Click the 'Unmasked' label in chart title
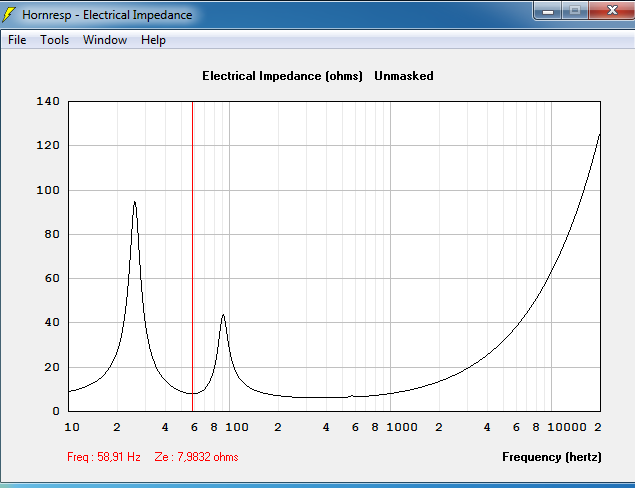635x488 pixels. coord(404,76)
